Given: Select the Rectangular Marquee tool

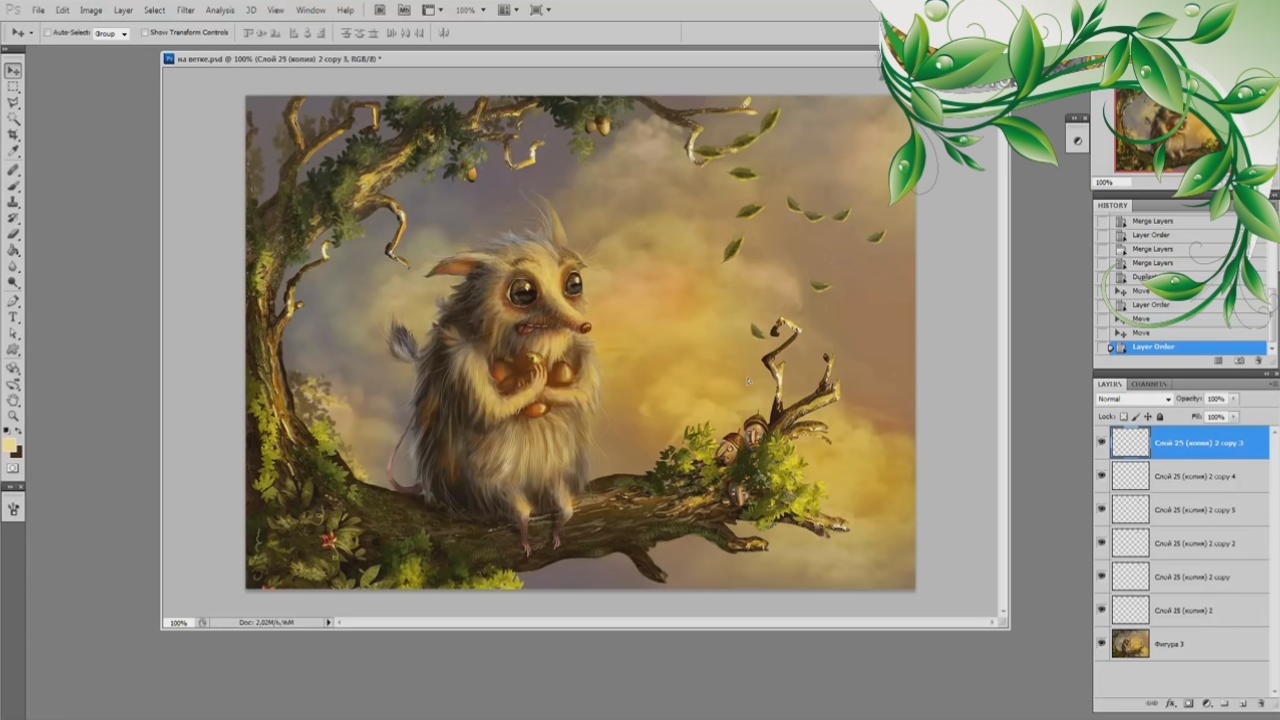Looking at the screenshot, I should pyautogui.click(x=13, y=87).
